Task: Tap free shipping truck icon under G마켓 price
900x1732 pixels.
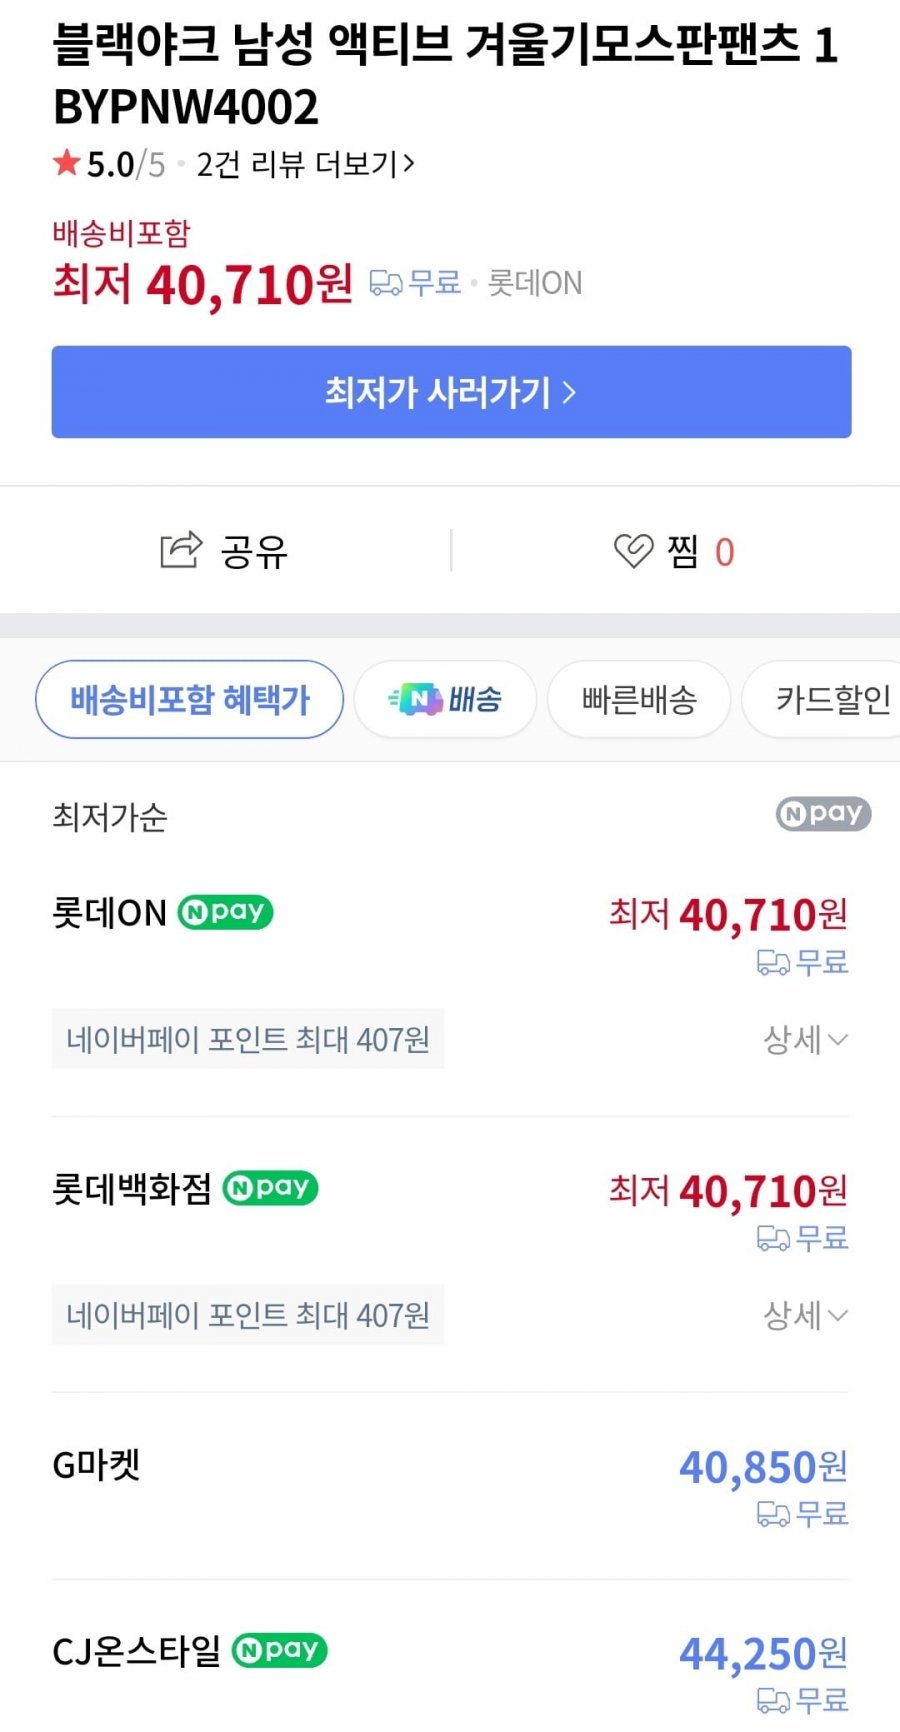Action: pos(773,1515)
